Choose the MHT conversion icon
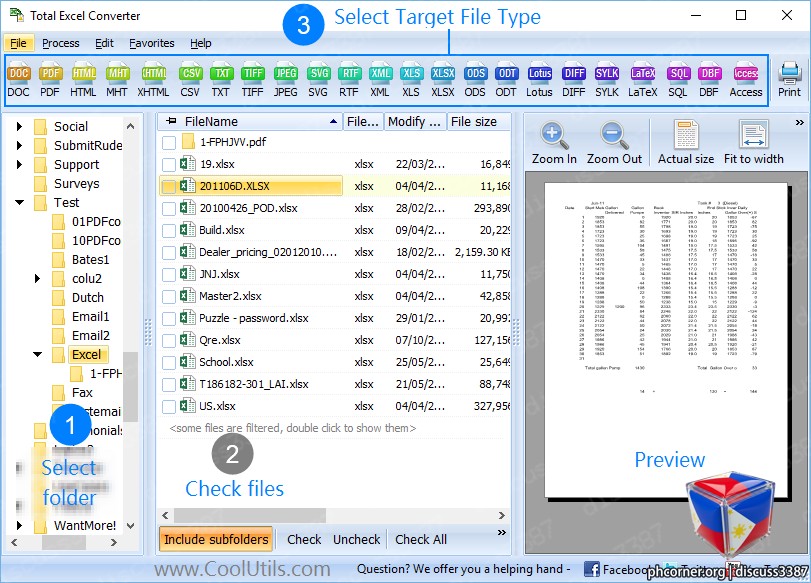This screenshot has width=811, height=583. [117, 81]
